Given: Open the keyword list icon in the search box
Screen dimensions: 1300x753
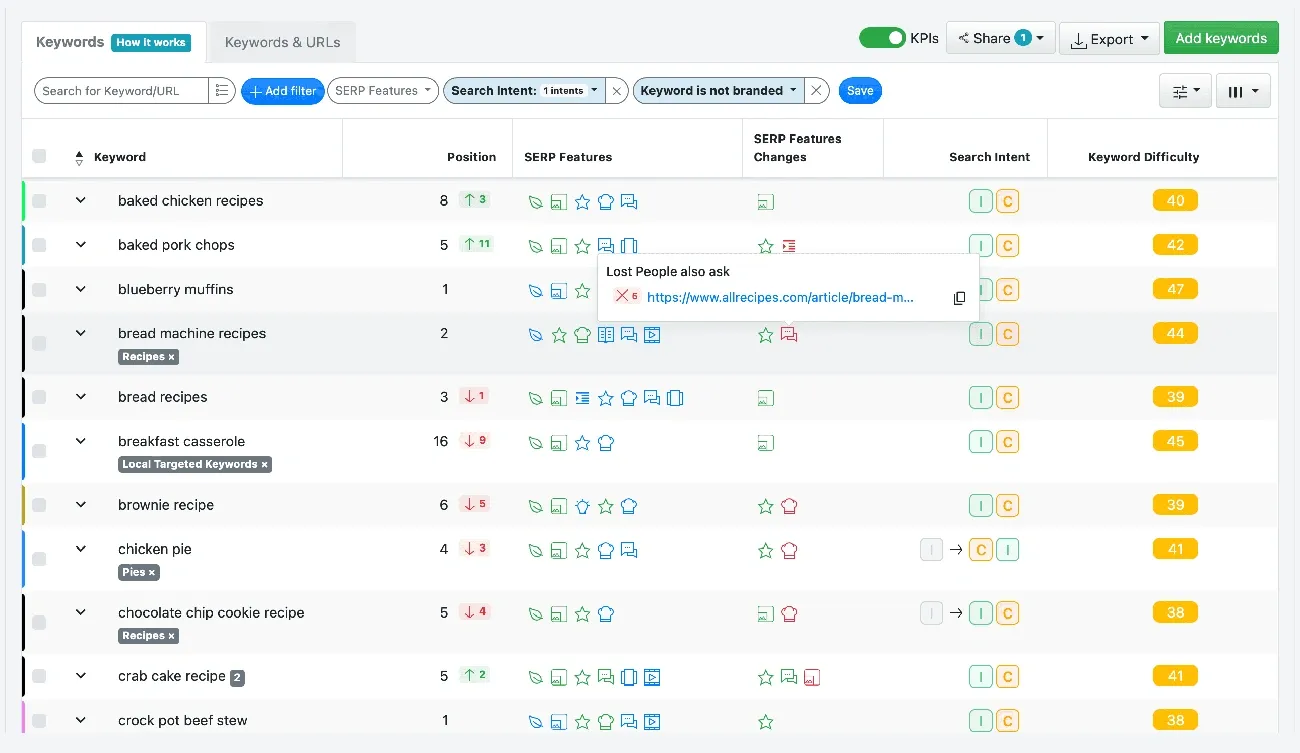Looking at the screenshot, I should tap(222, 91).
